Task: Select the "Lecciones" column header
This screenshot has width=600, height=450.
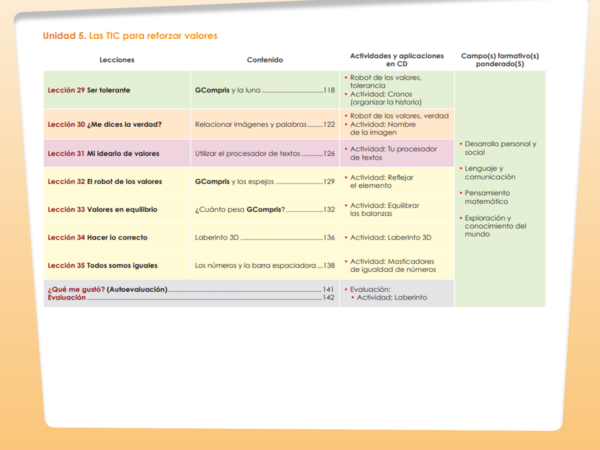Action: coord(117,60)
